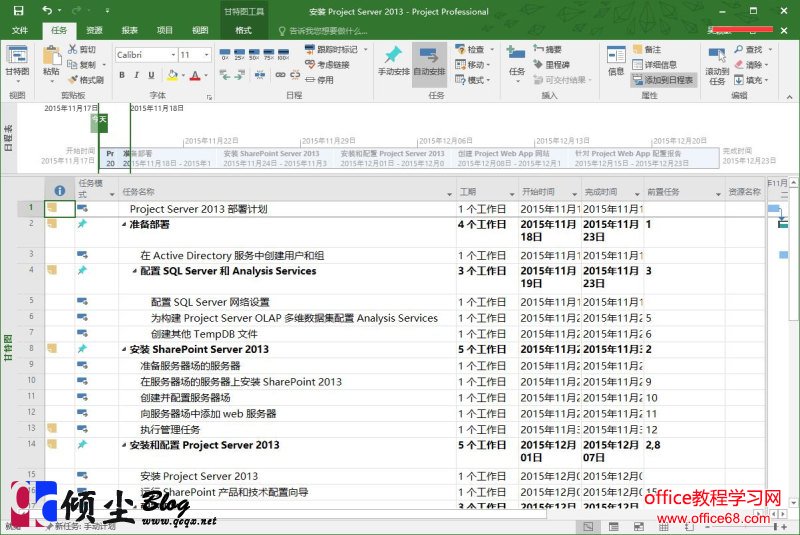Insert a new Task
This screenshot has height=535, width=800.
click(516, 62)
